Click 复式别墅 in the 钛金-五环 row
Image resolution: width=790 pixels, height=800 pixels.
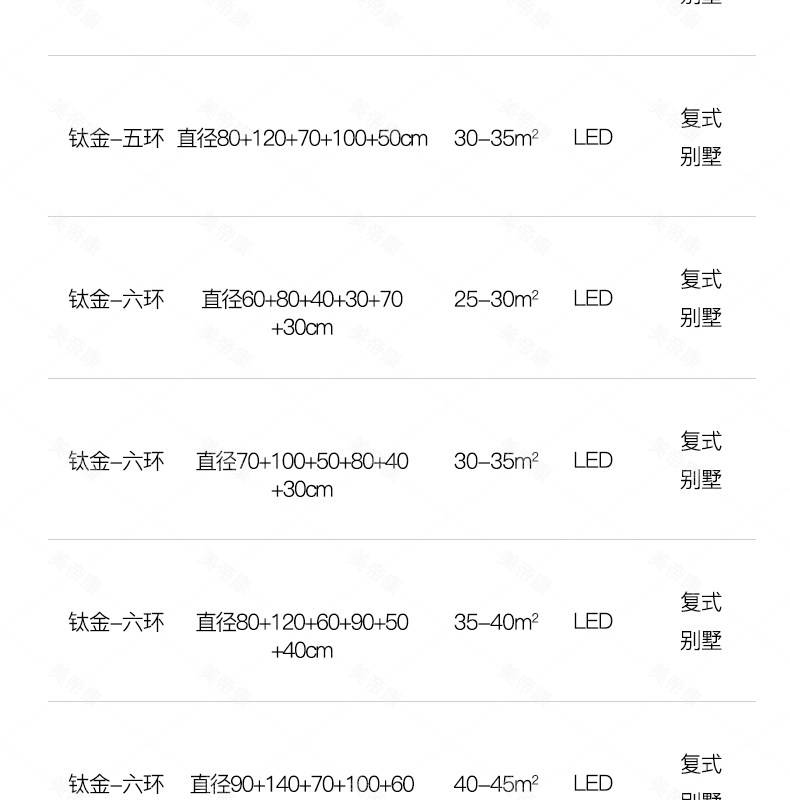click(x=700, y=137)
